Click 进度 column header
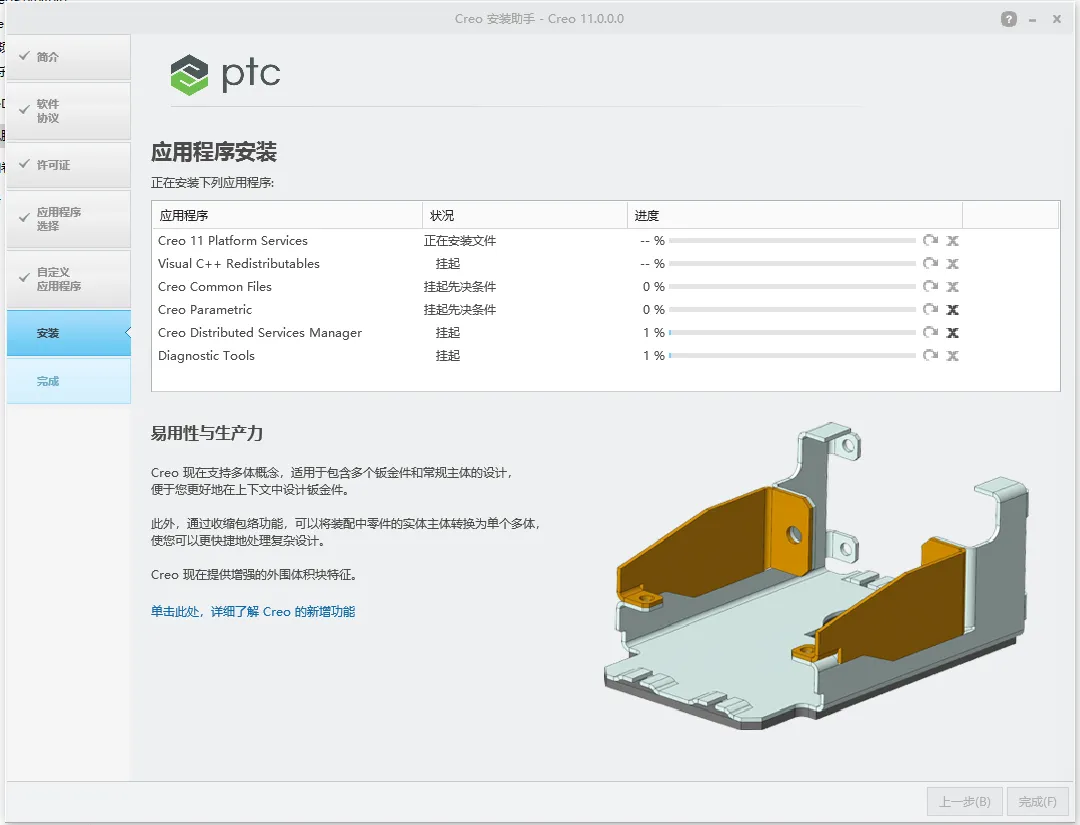Screen dimensions: 1080x825 click(x=794, y=216)
